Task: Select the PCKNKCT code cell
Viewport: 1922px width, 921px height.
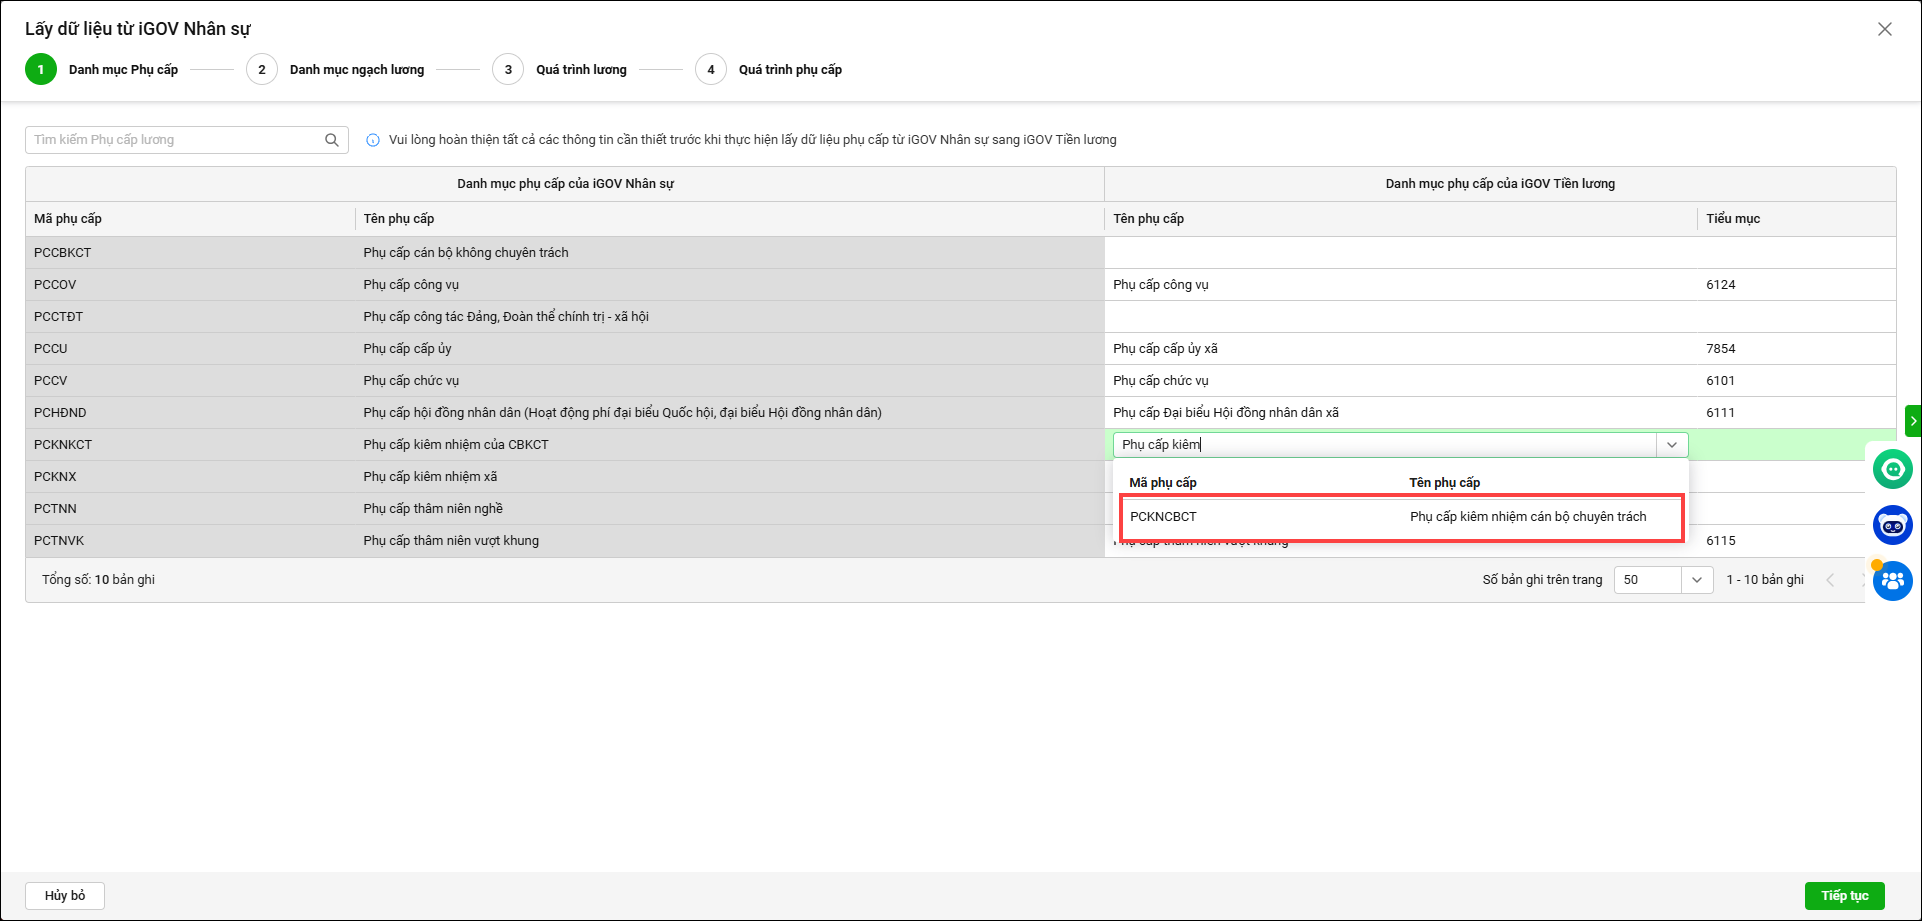Action: click(x=190, y=445)
